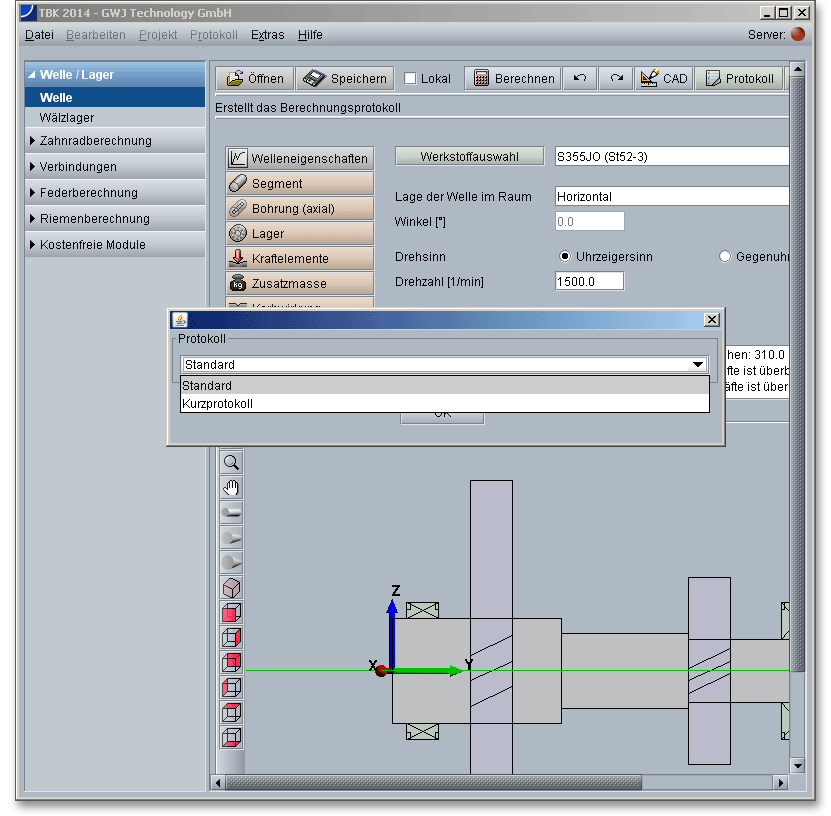This screenshot has height=816, width=831.
Task: Click the Drehzahl input field
Action: [589, 281]
